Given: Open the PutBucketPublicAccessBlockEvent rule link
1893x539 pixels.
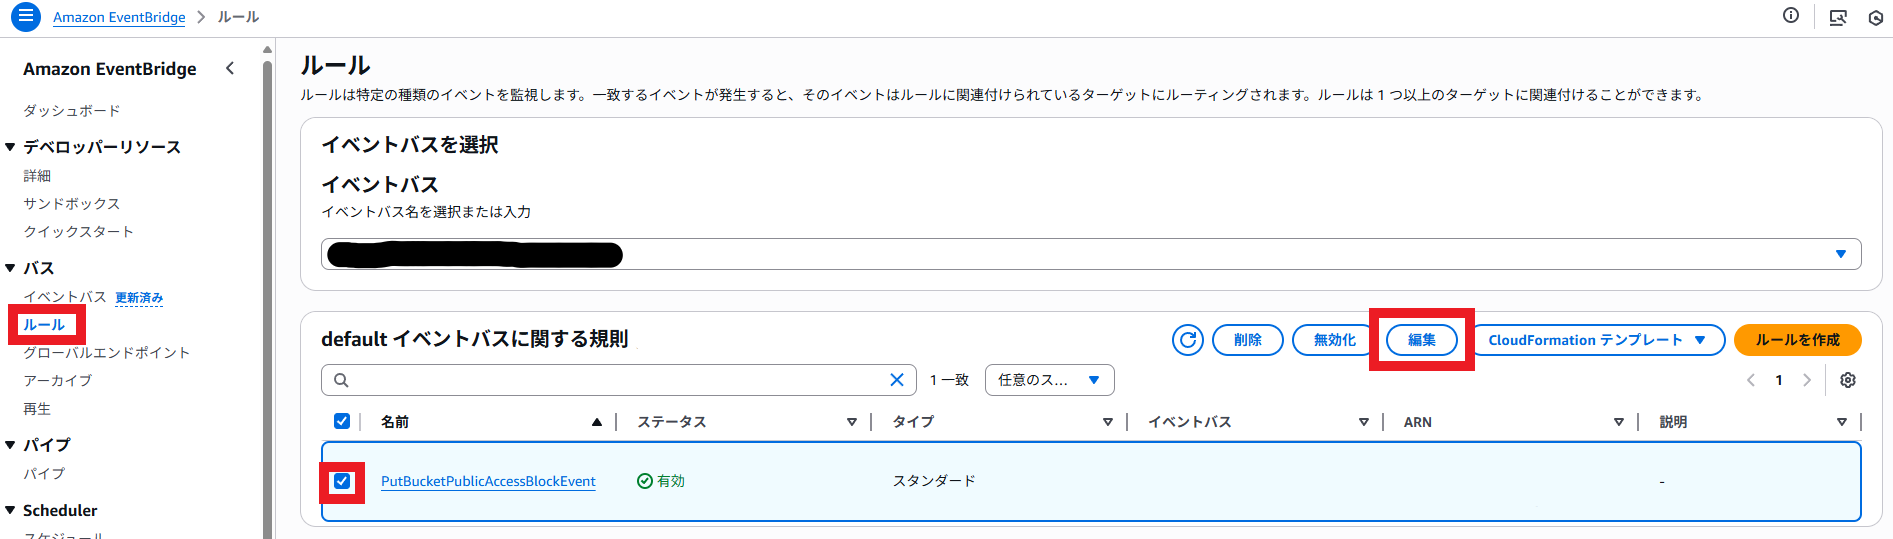Looking at the screenshot, I should [x=488, y=481].
